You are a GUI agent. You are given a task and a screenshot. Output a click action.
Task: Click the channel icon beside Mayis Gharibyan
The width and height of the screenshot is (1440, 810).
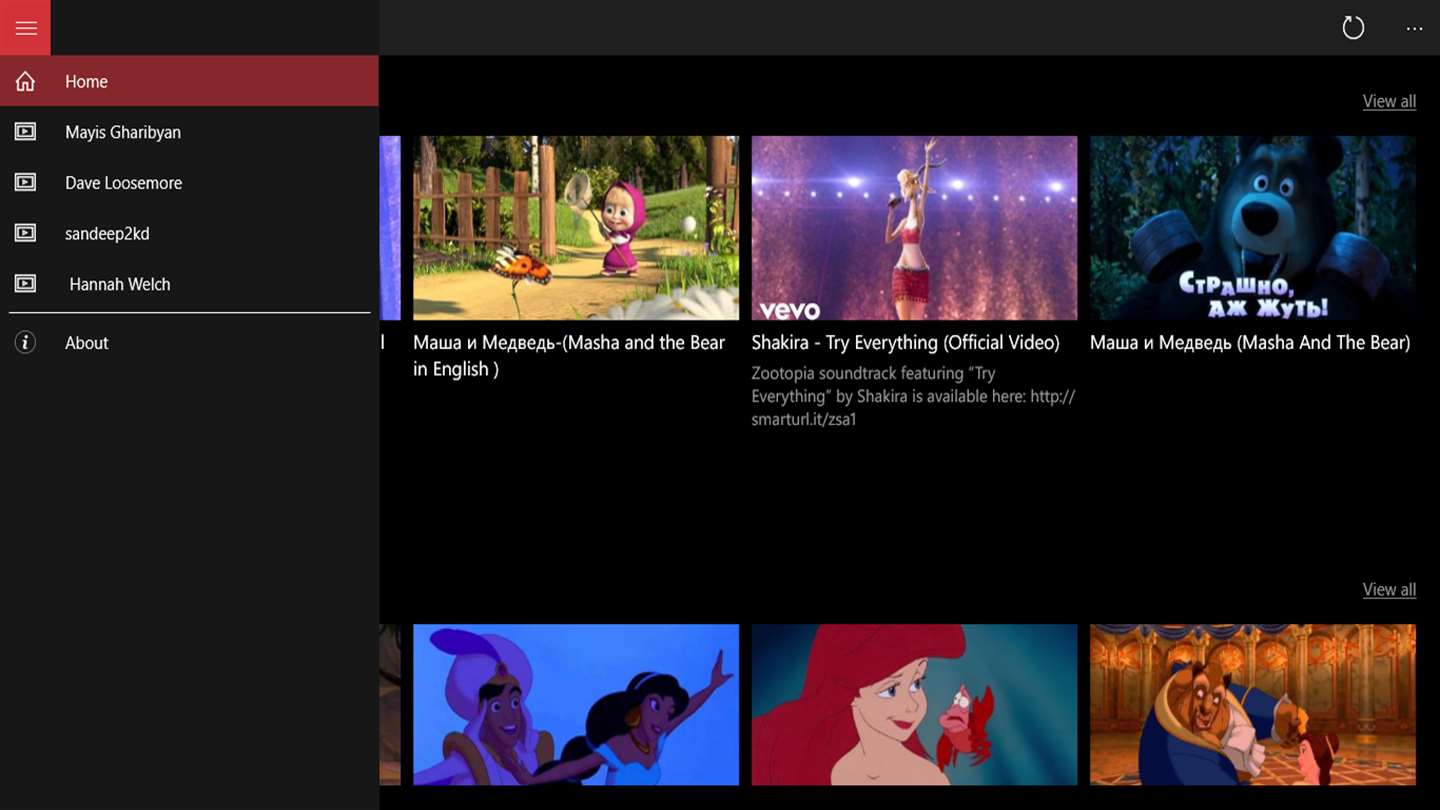click(25, 132)
